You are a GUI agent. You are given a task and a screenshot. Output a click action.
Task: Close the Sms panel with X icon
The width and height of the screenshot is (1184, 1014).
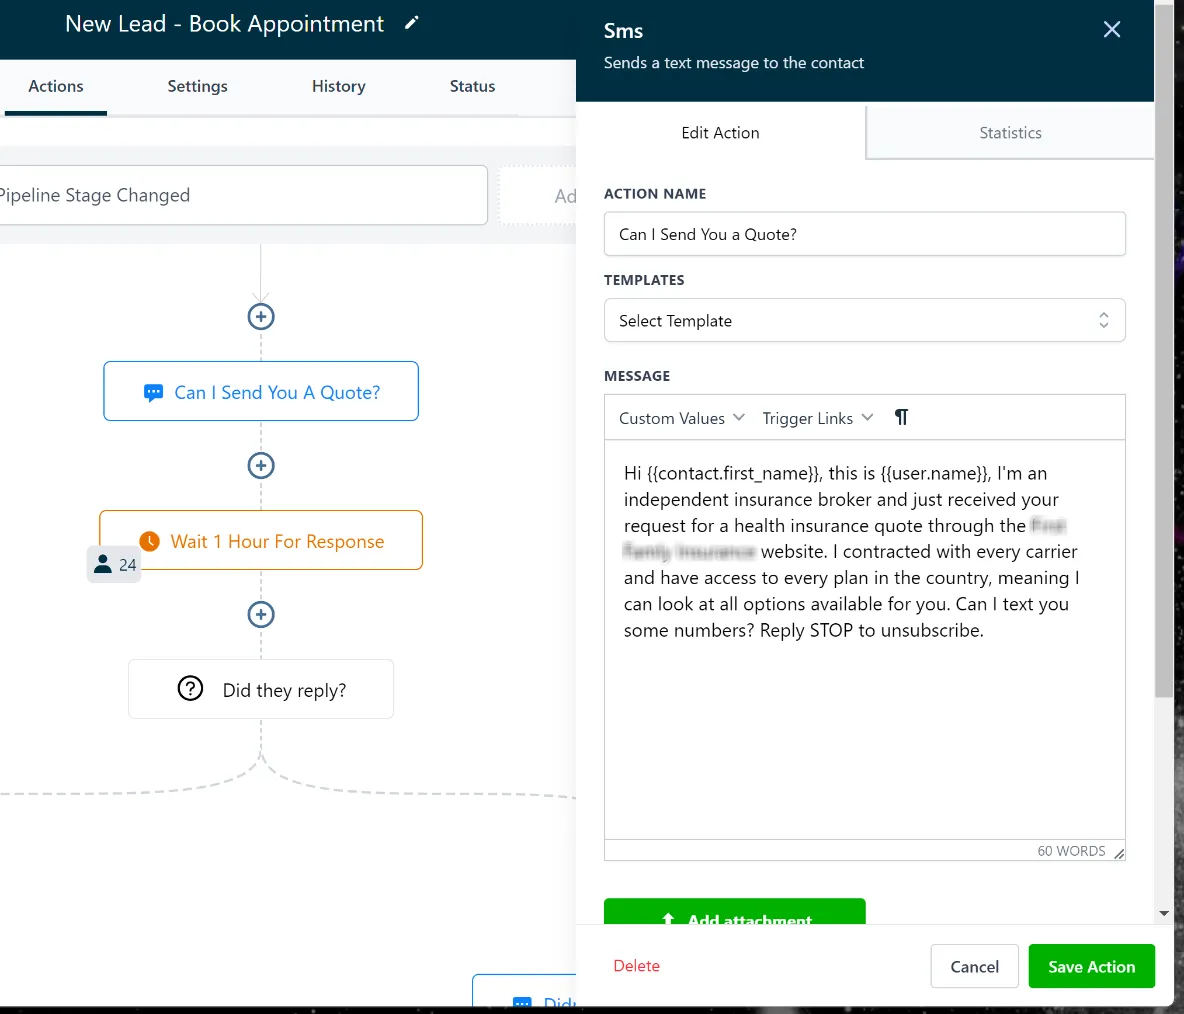coord(1112,29)
